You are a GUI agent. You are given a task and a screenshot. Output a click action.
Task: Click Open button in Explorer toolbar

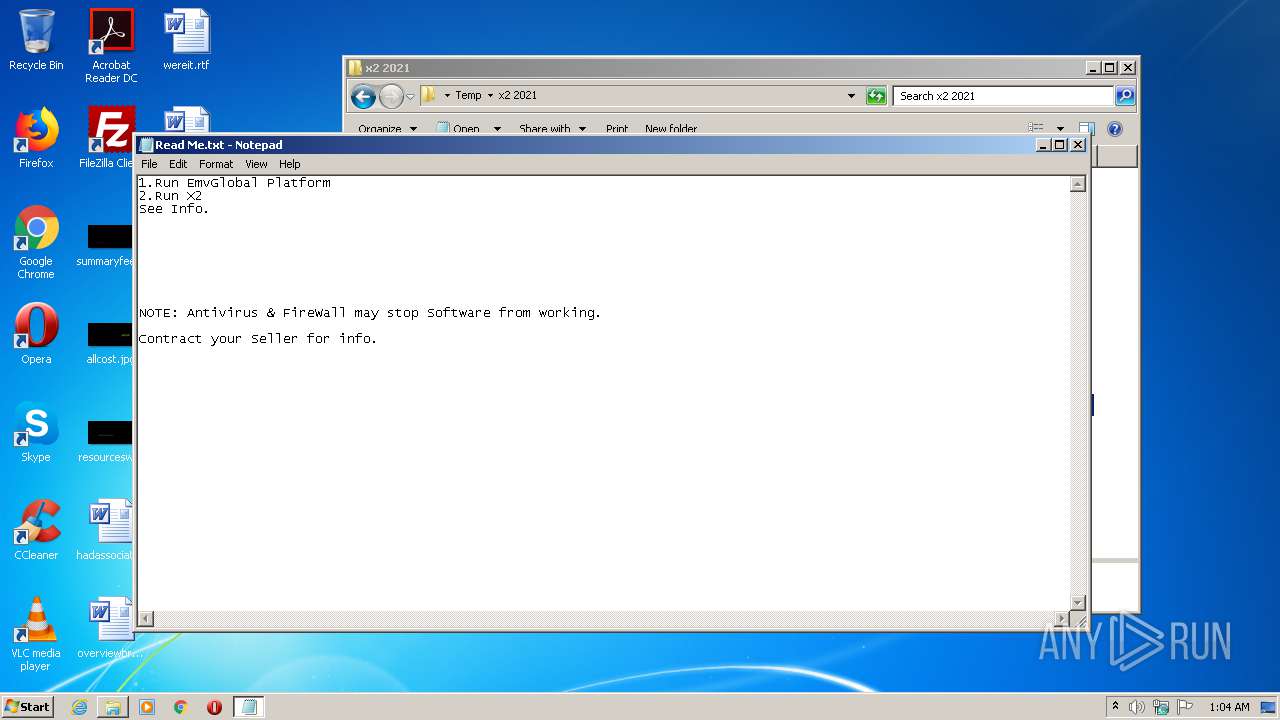coord(459,129)
